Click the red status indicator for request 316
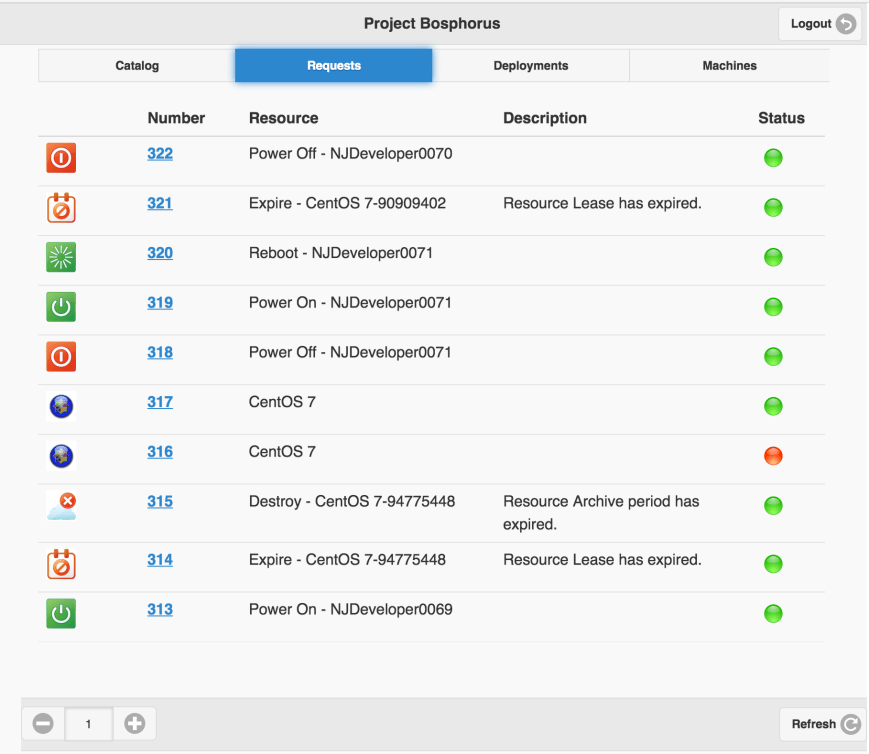869x754 pixels. 773,456
